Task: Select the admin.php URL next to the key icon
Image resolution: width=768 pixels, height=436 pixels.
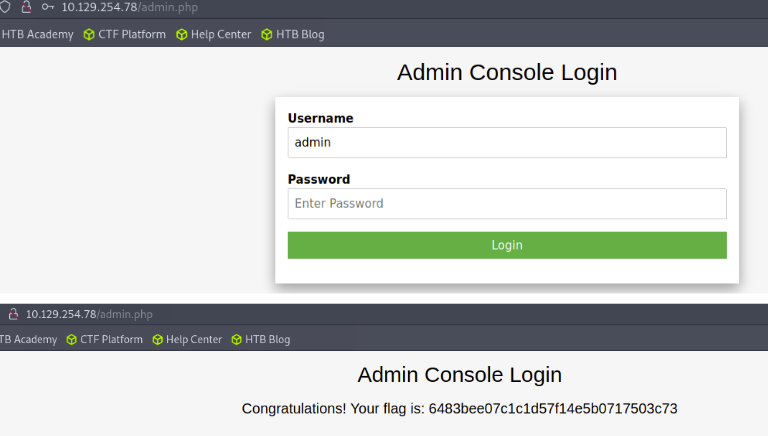Action: [130, 7]
